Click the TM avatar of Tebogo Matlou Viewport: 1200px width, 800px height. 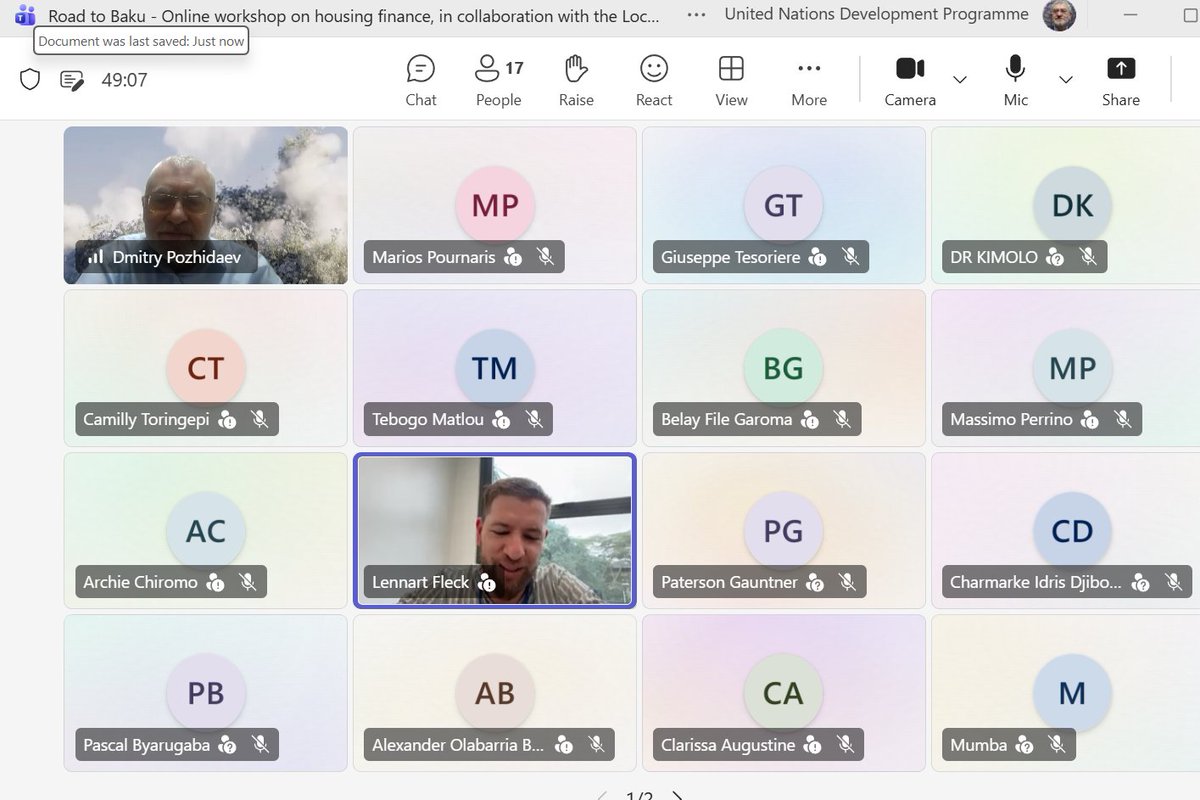pos(495,368)
